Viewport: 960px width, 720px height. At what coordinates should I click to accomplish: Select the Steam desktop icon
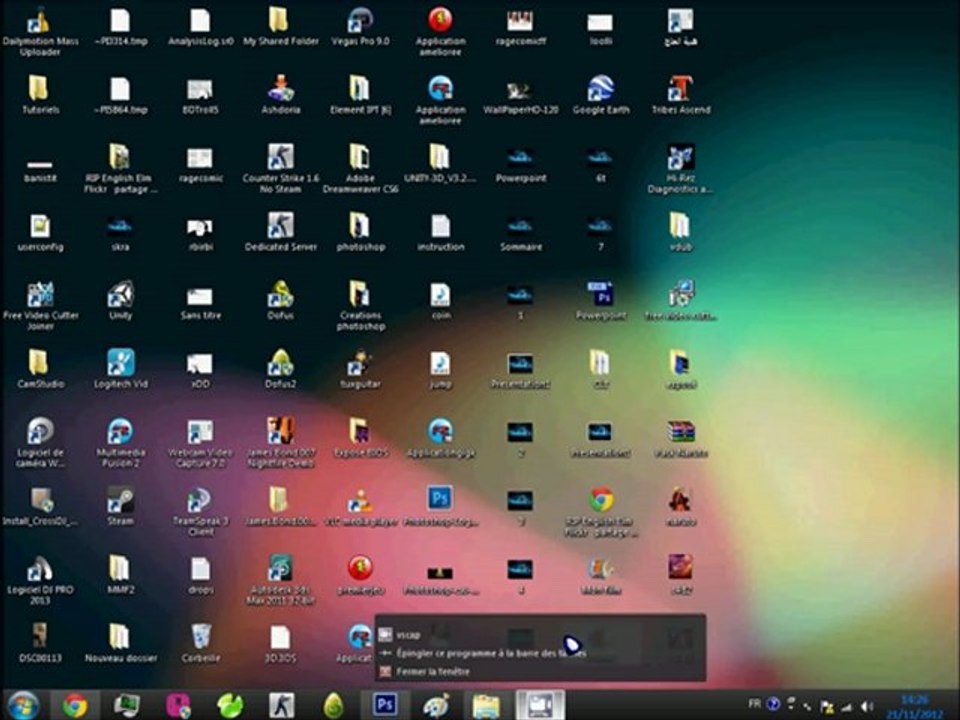click(120, 500)
